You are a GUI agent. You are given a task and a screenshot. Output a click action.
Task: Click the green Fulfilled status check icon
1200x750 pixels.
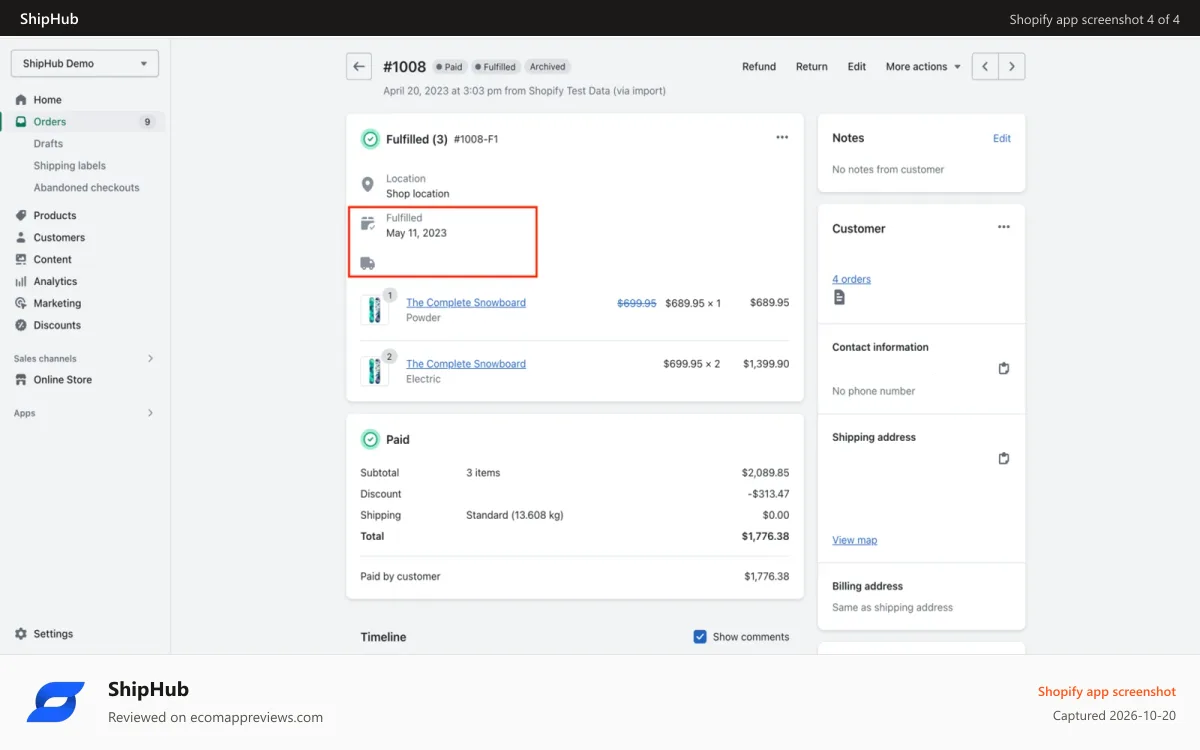point(370,139)
